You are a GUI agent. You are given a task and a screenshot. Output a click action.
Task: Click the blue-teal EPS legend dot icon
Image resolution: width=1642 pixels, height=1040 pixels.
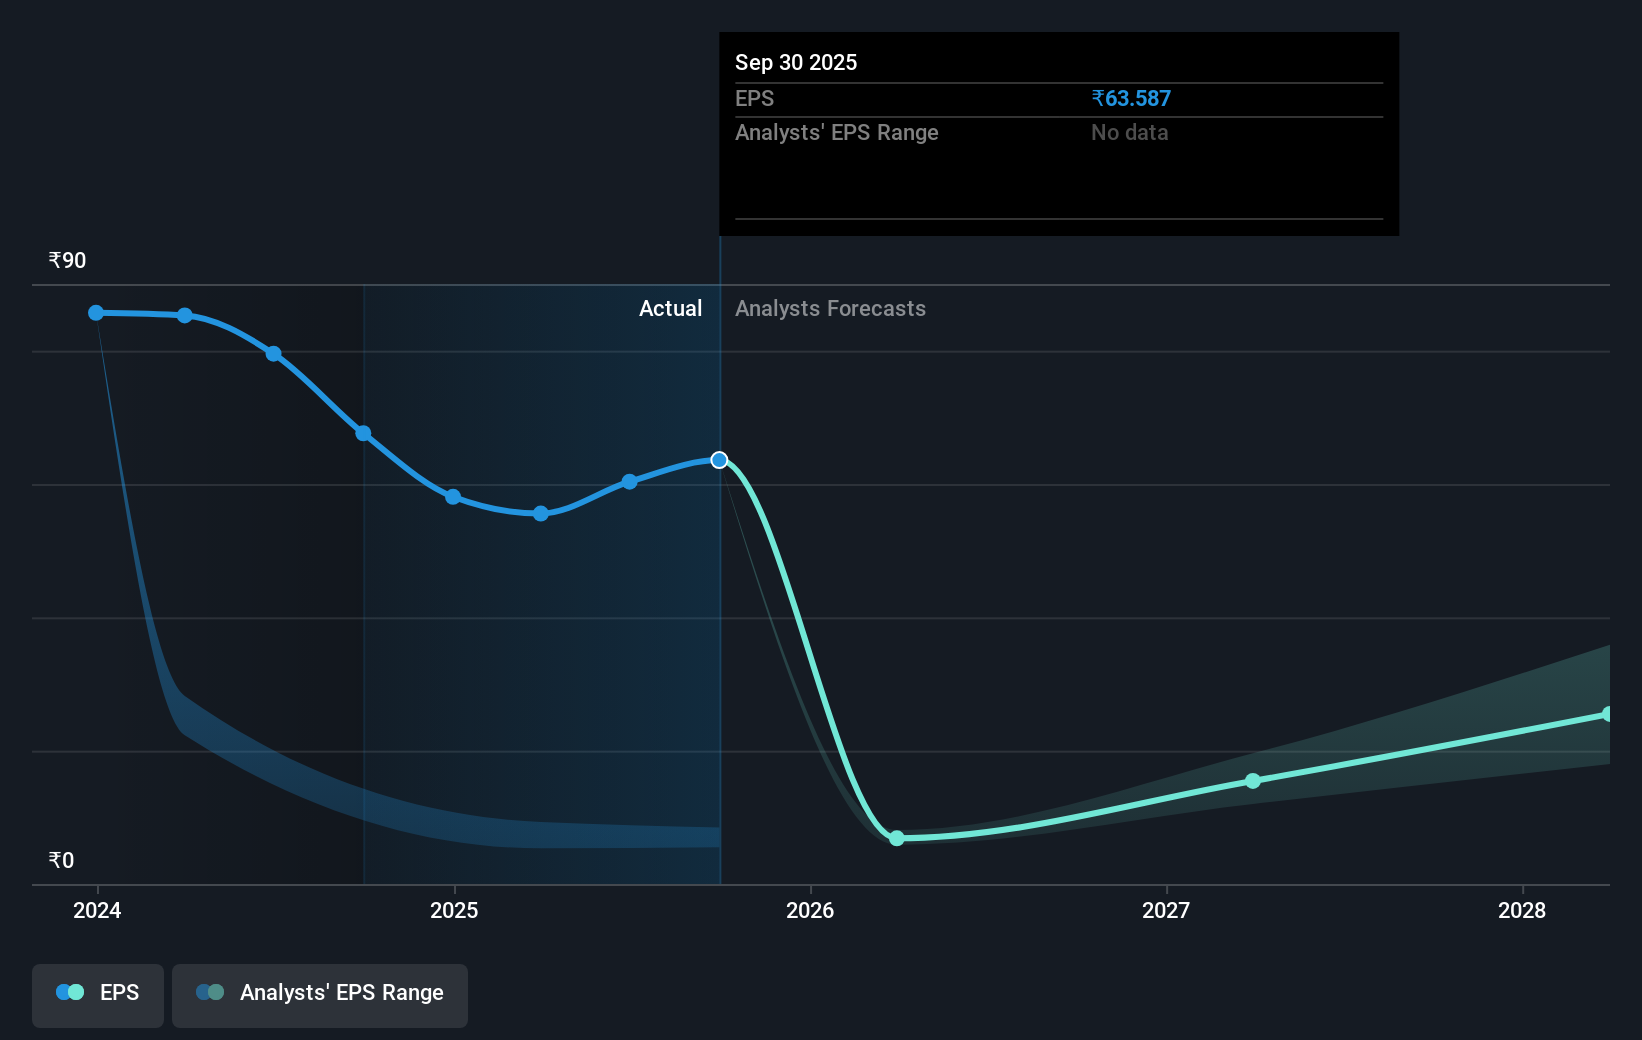(x=70, y=992)
